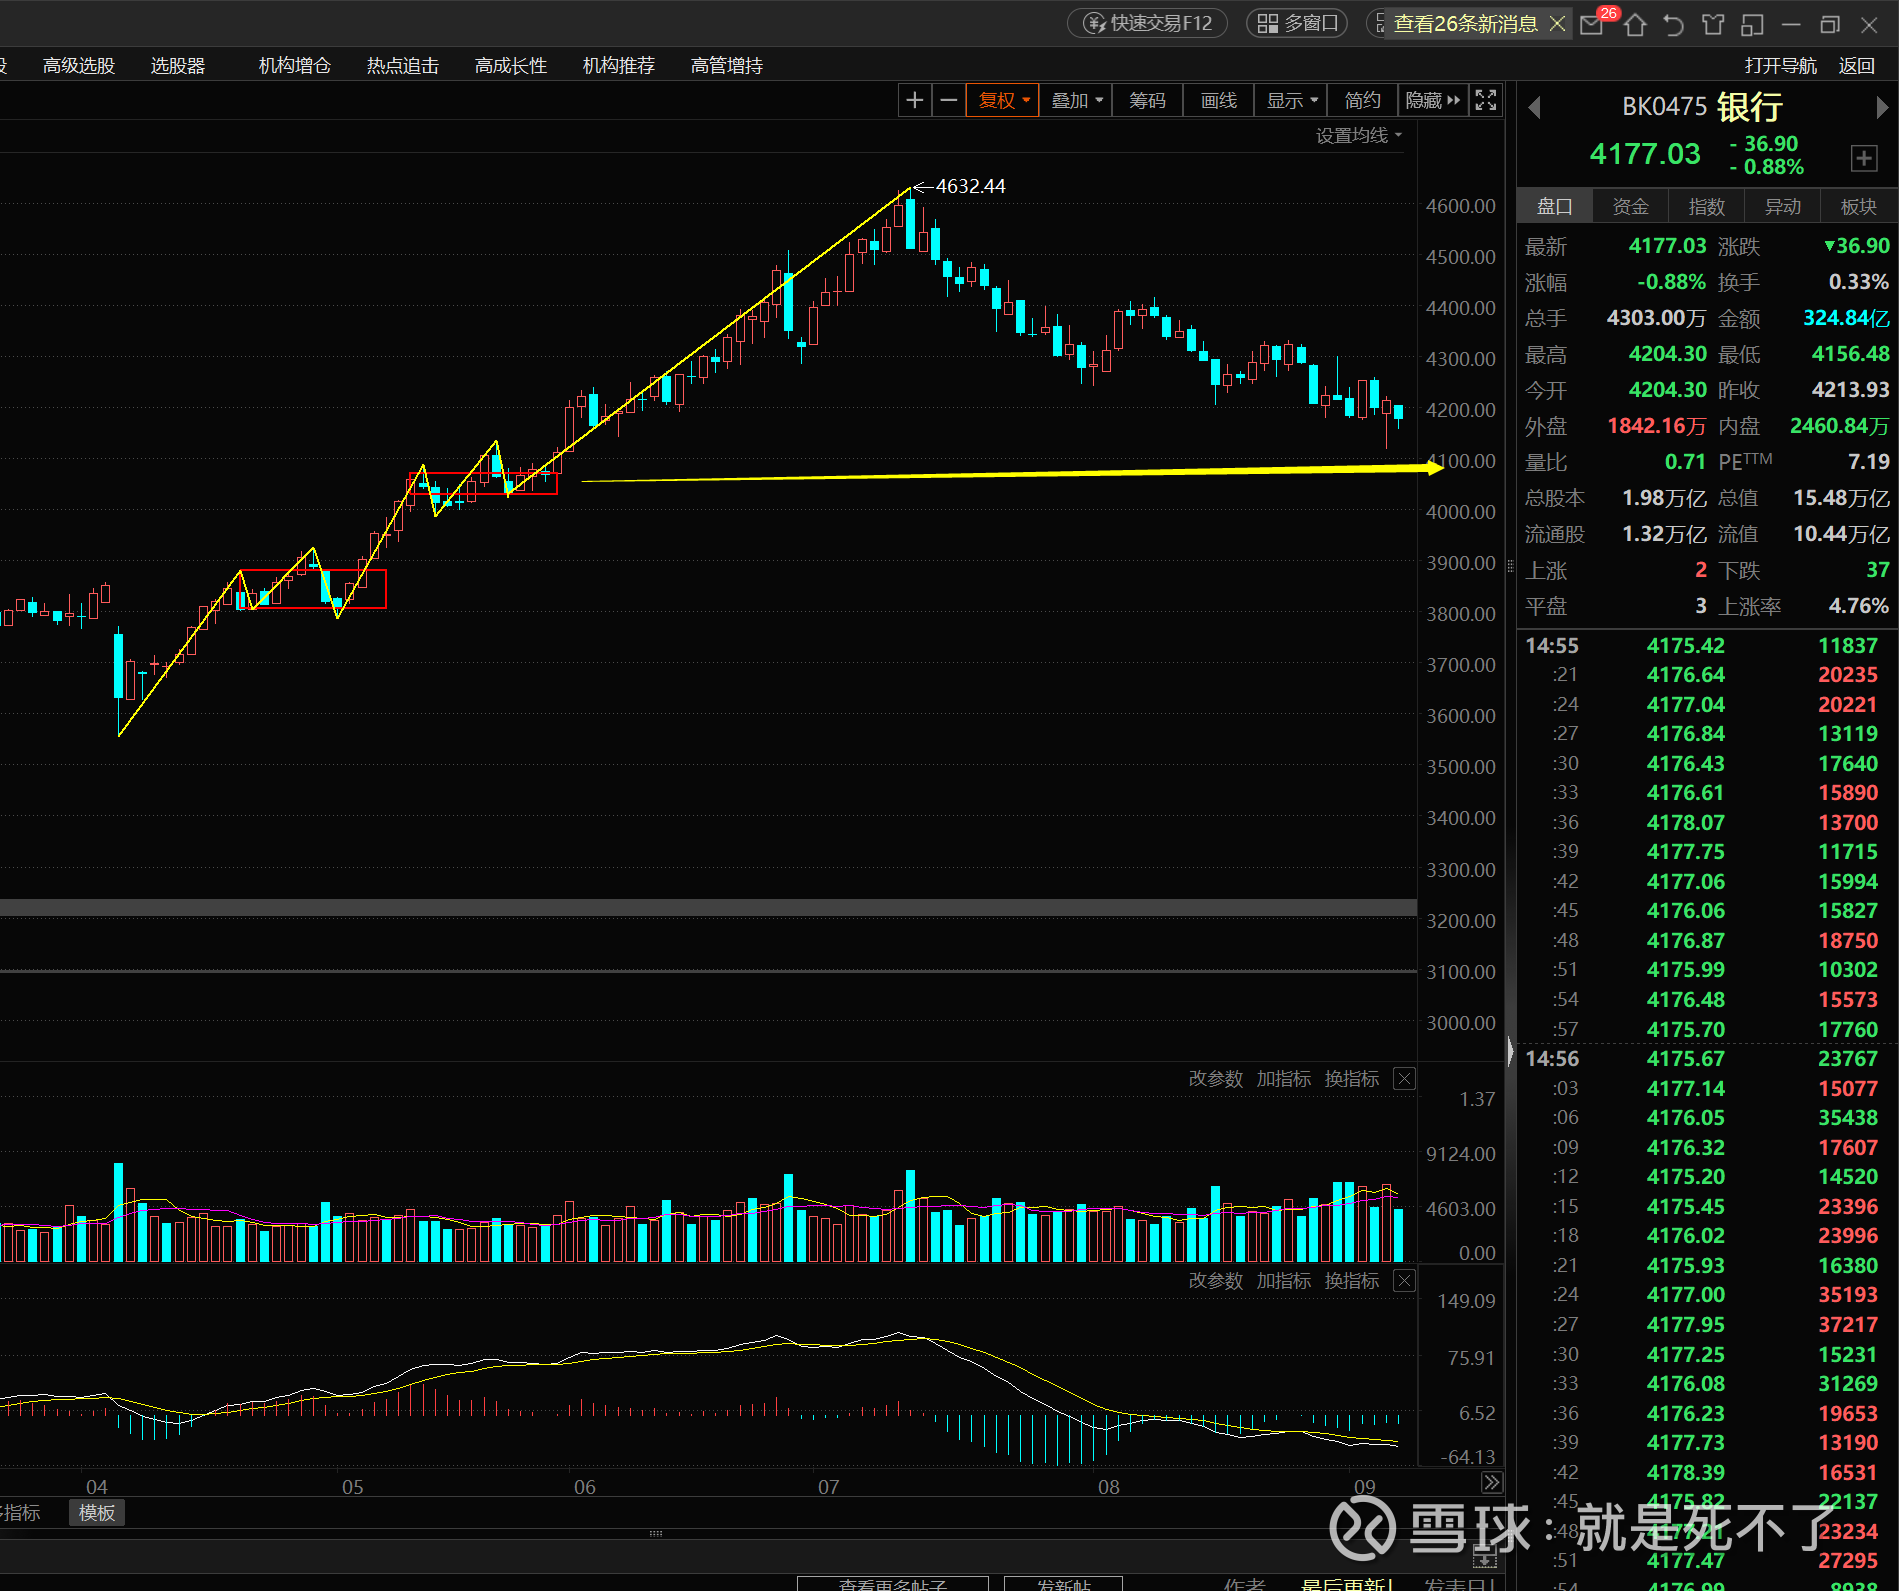View the 26 new messages notice
This screenshot has width=1899, height=1591.
(1465, 23)
